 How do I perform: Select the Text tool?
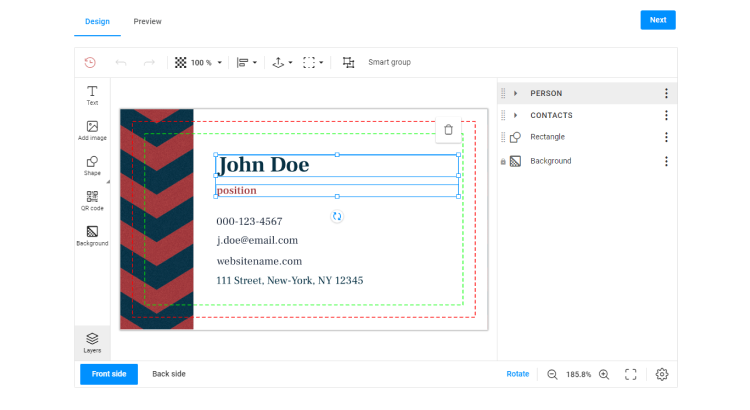[92, 95]
